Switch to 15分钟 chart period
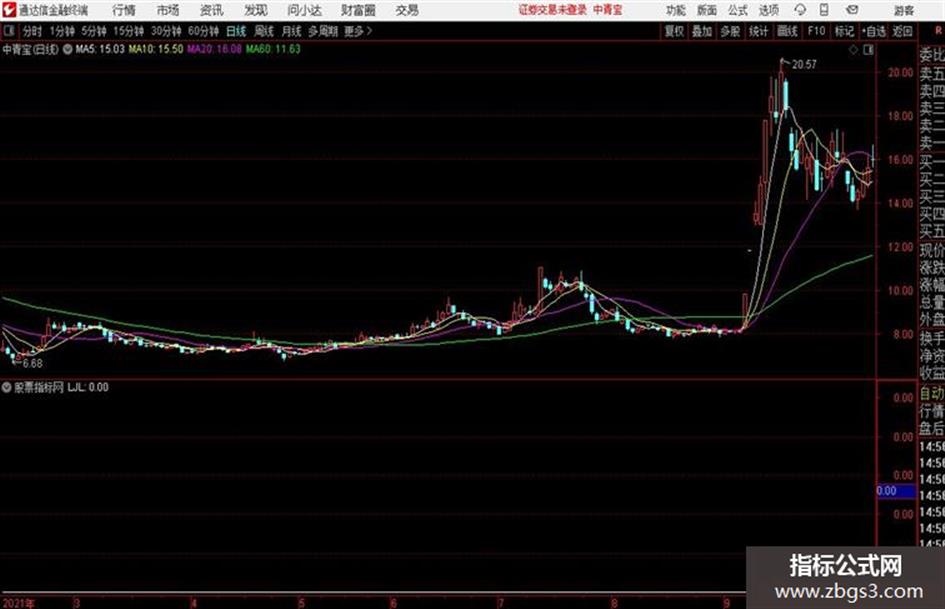 pos(128,31)
